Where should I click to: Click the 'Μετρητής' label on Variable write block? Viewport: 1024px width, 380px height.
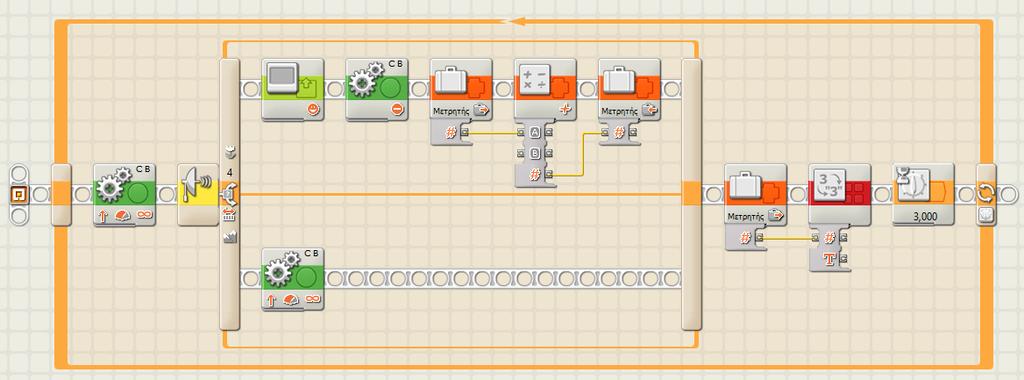click(620, 112)
